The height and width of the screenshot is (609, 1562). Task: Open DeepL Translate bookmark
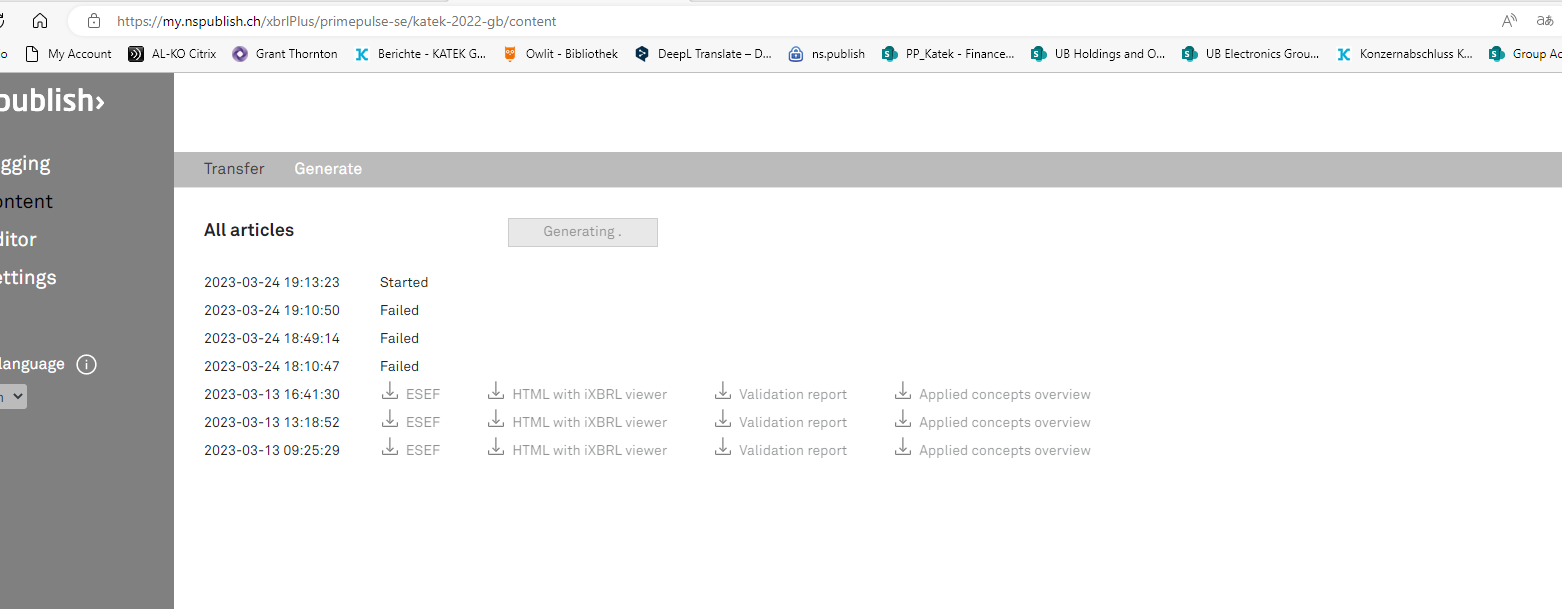click(x=703, y=54)
